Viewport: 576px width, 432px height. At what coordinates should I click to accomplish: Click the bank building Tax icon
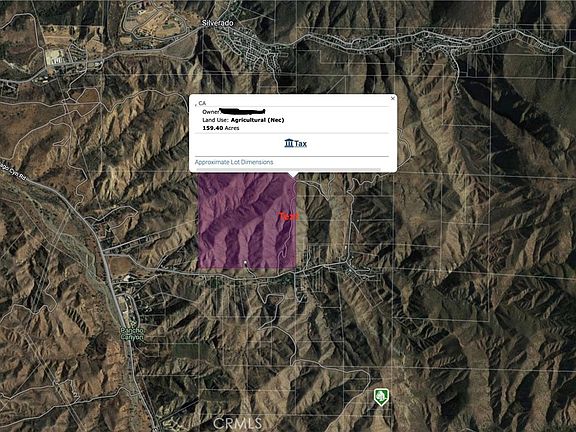(x=289, y=143)
